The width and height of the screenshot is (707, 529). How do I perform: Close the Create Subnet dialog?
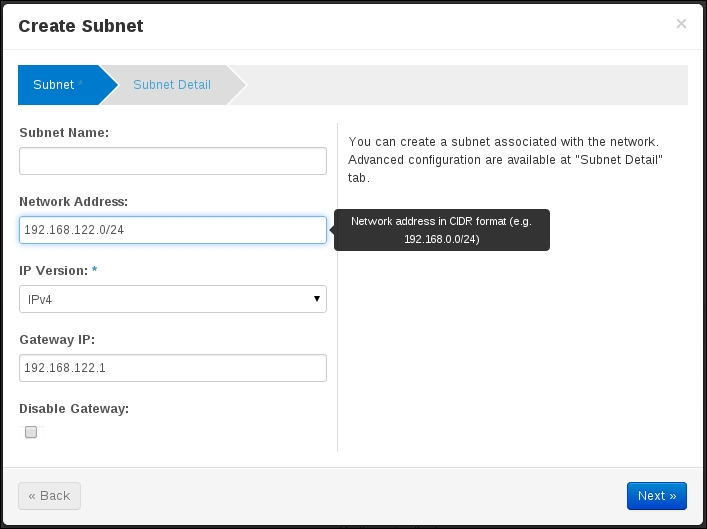pos(681,23)
